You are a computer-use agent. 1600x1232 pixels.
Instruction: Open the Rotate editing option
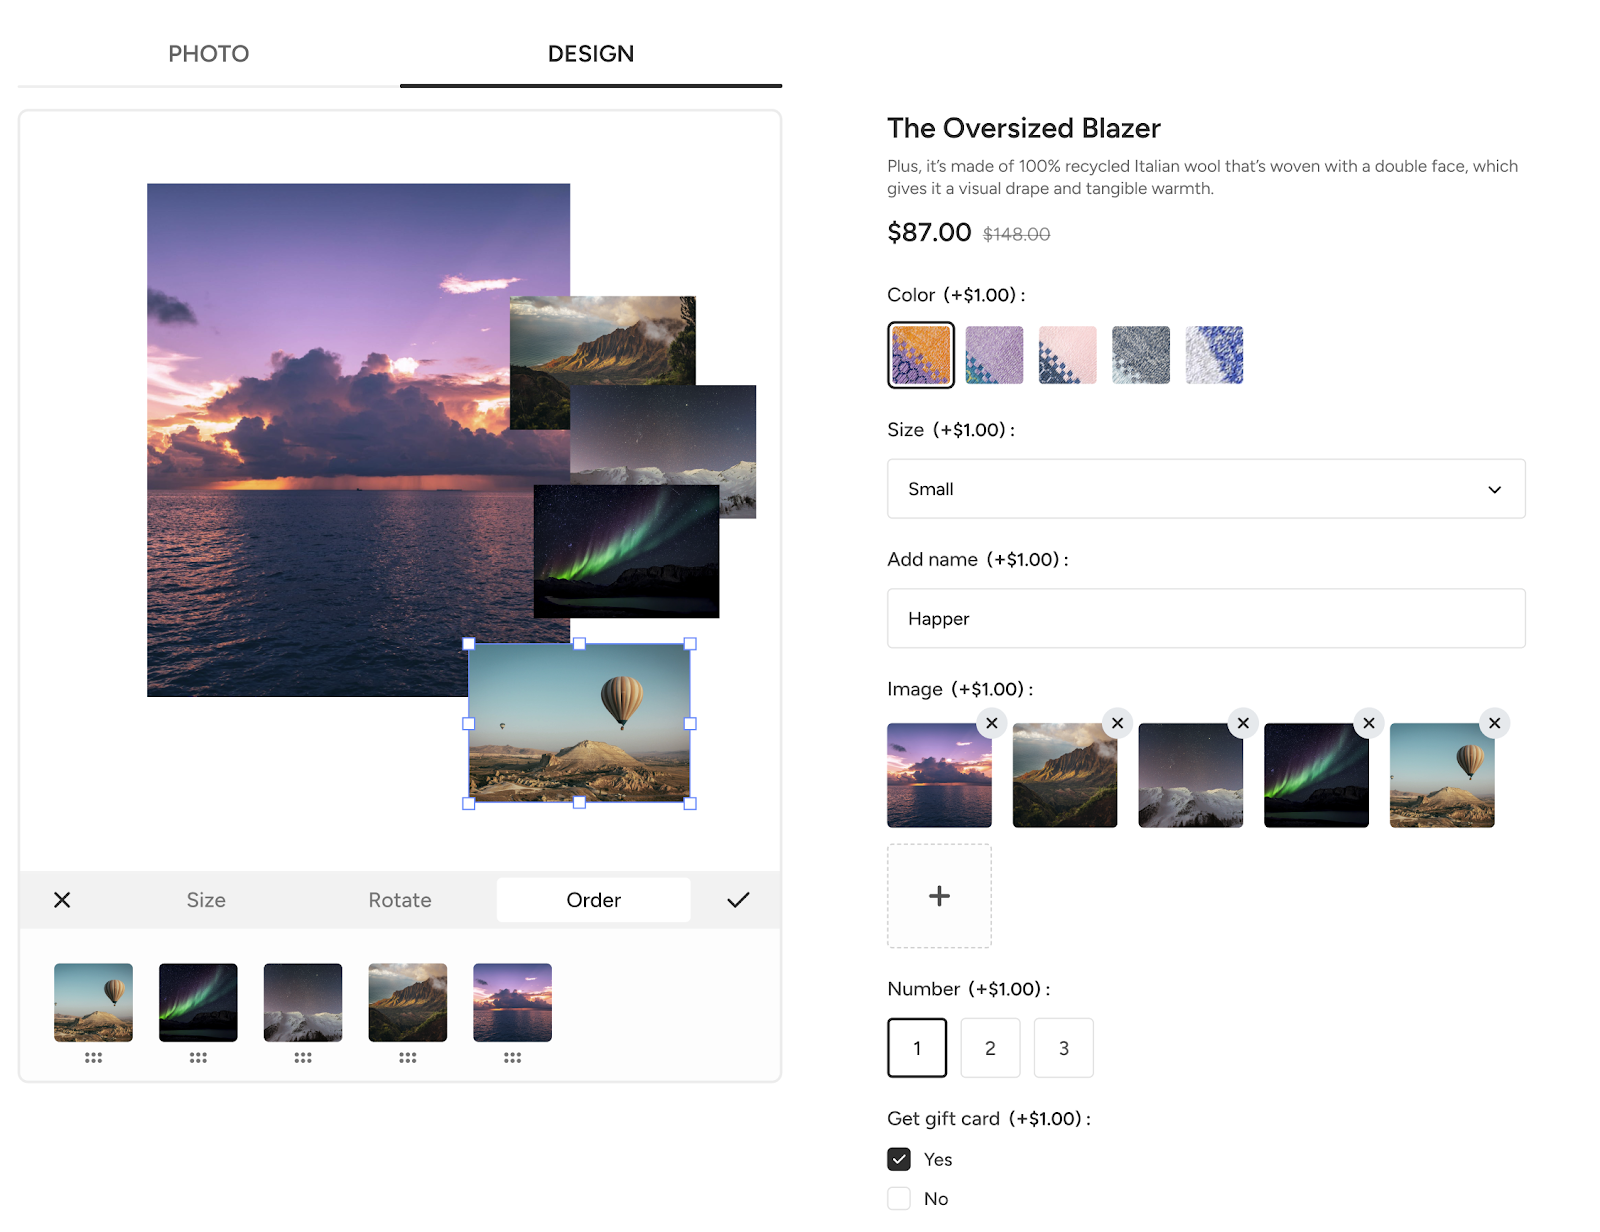click(400, 900)
